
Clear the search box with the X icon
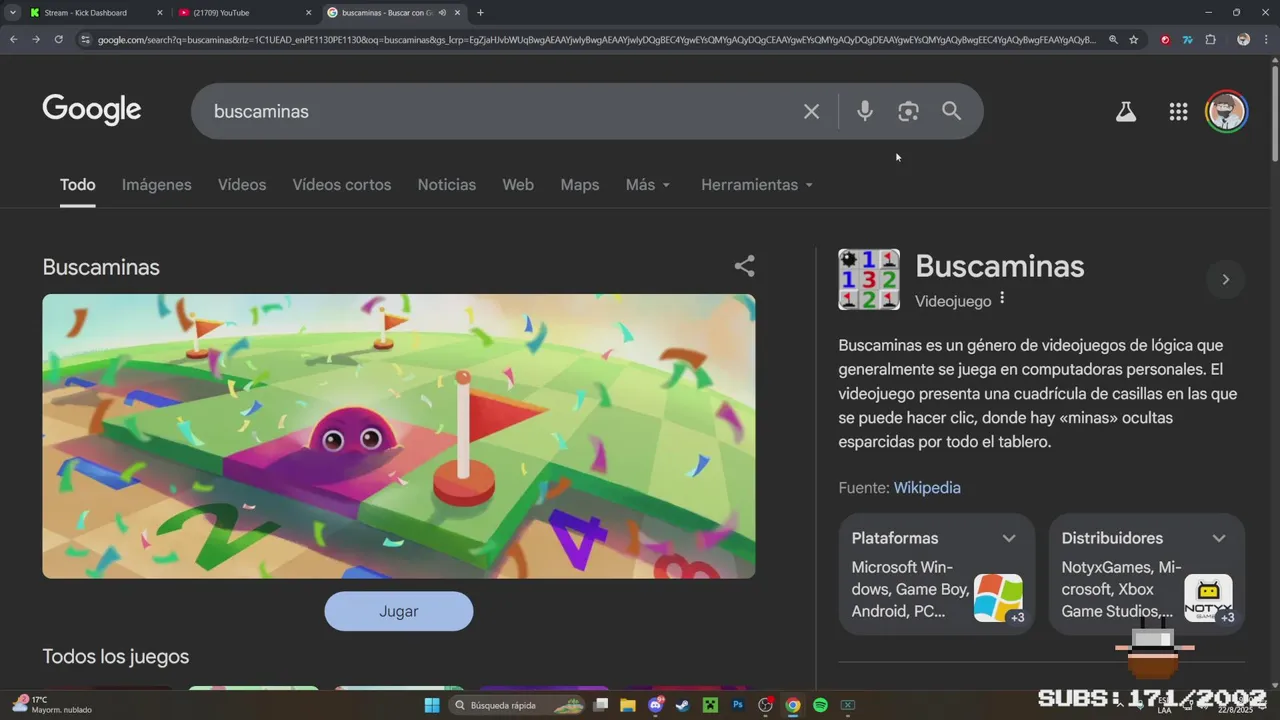[x=811, y=111]
